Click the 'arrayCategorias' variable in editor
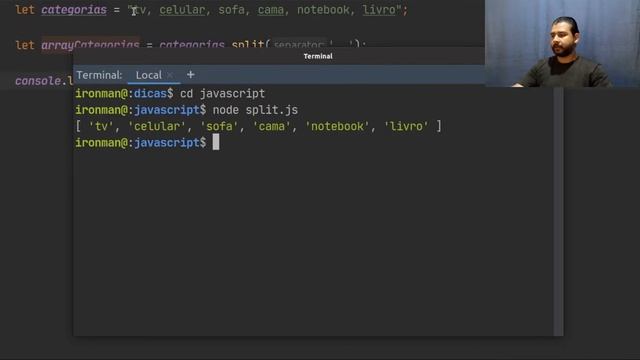640x360 pixels. pos(90,44)
